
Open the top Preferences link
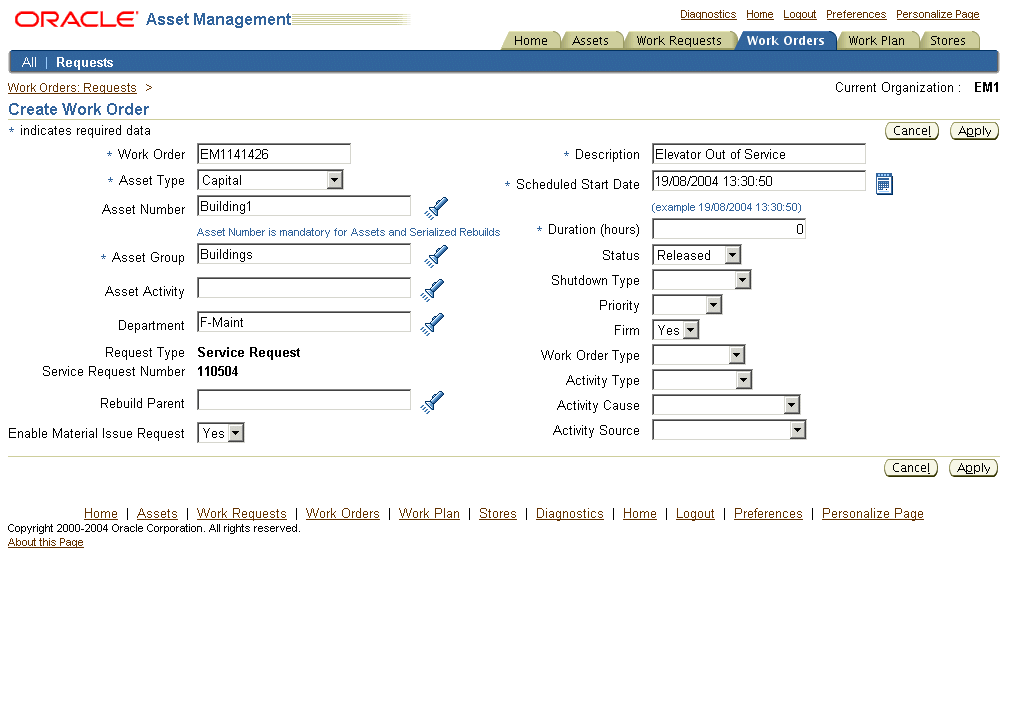tap(856, 14)
